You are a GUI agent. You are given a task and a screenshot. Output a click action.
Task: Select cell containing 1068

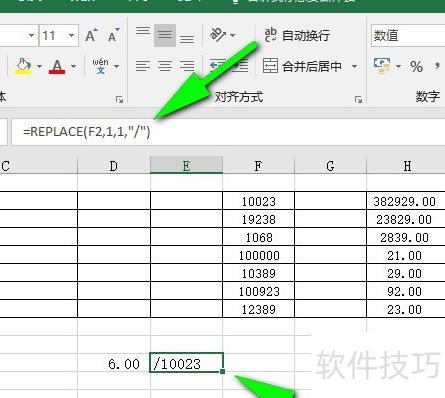(x=258, y=237)
